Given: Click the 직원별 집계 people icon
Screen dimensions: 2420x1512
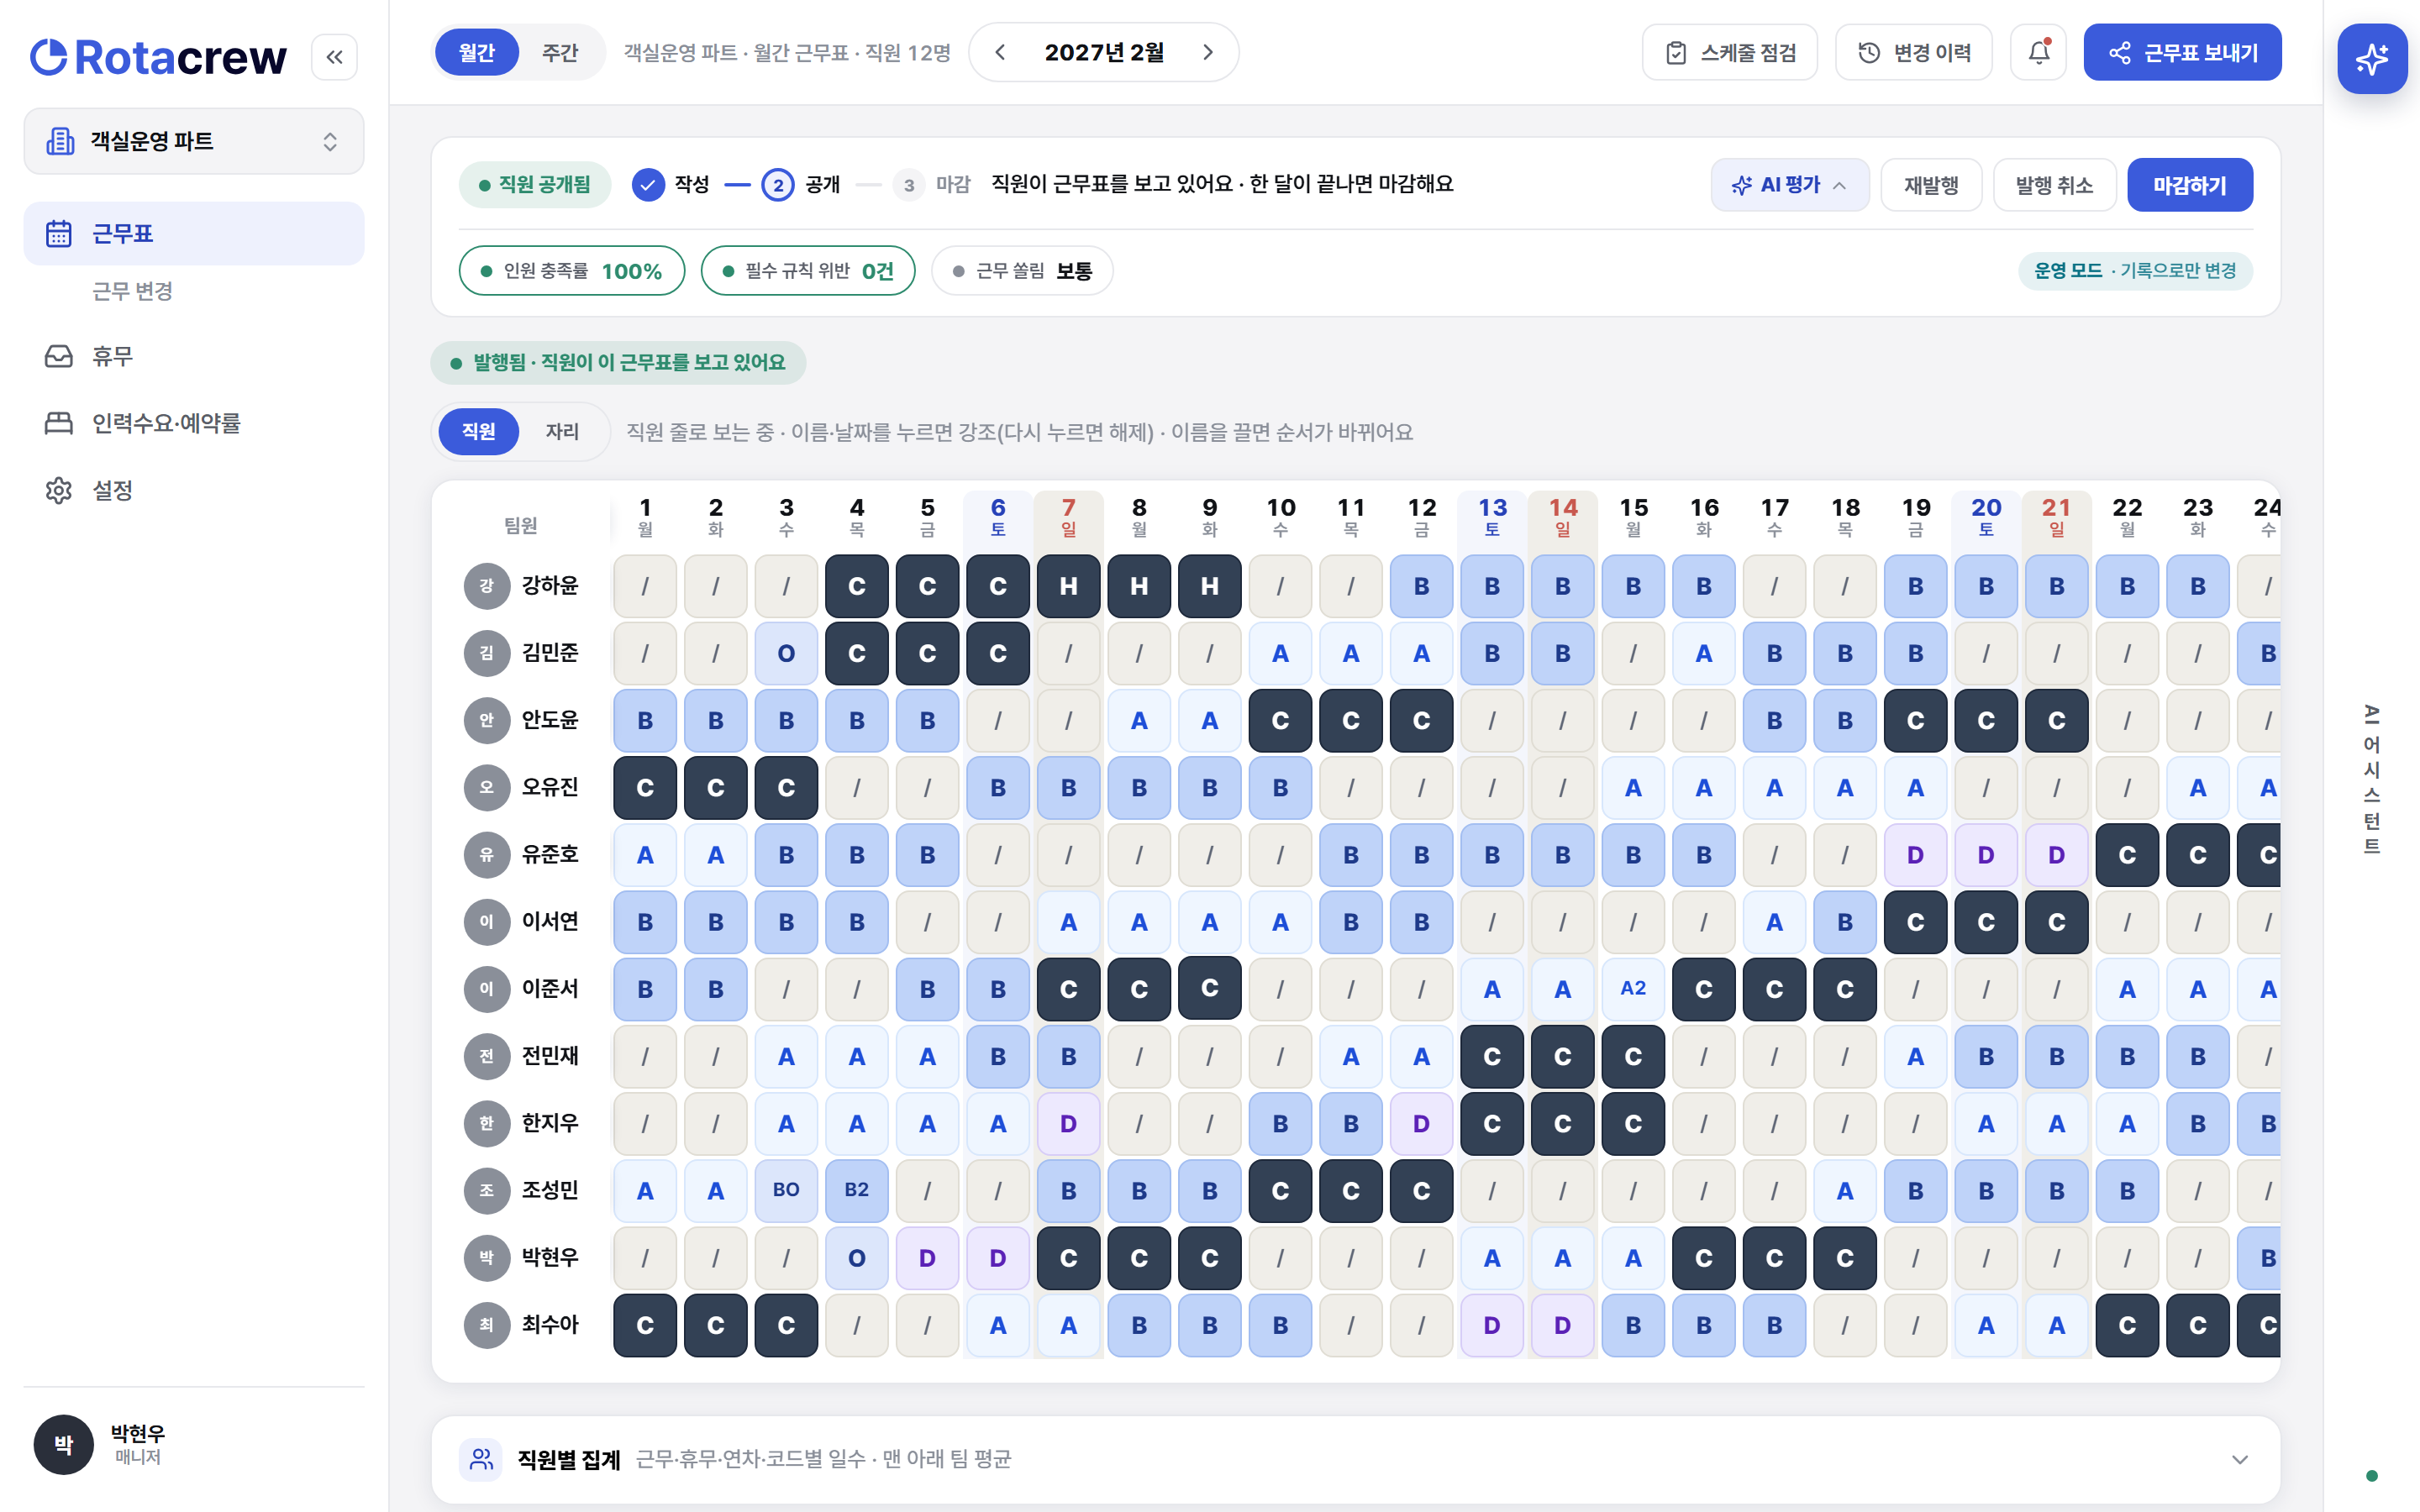Looking at the screenshot, I should pos(481,1459).
